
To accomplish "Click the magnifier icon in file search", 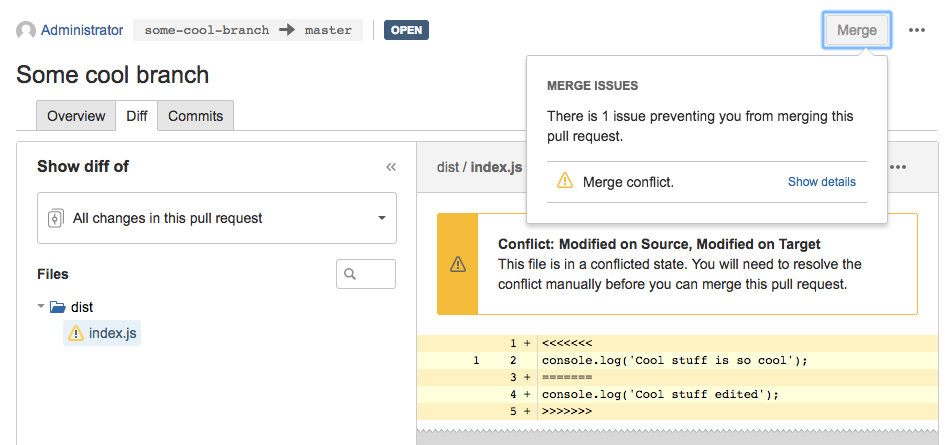I will coord(350,274).
